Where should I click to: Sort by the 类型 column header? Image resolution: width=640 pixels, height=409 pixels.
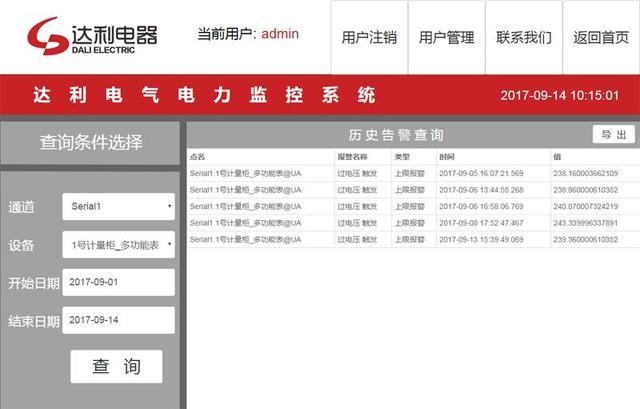[402, 157]
